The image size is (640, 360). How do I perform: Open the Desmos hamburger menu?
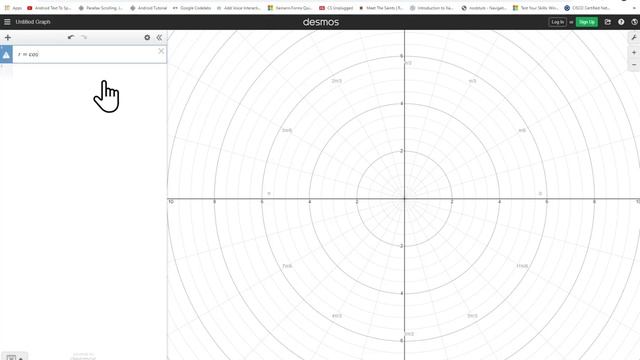7,22
